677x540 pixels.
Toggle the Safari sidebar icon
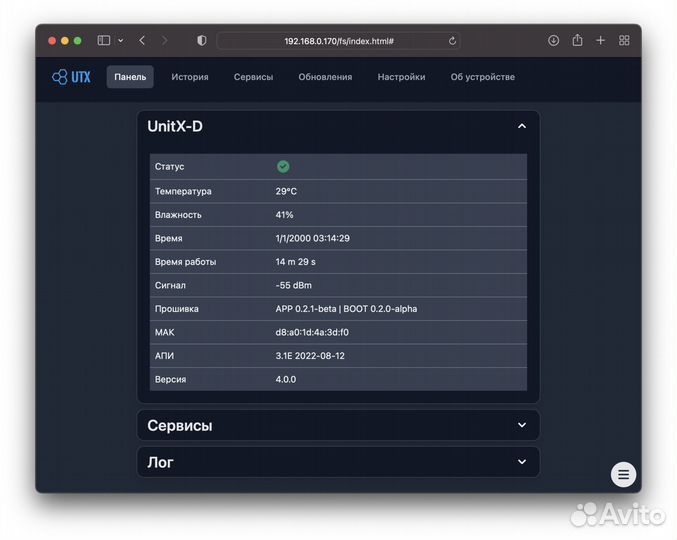tap(104, 41)
